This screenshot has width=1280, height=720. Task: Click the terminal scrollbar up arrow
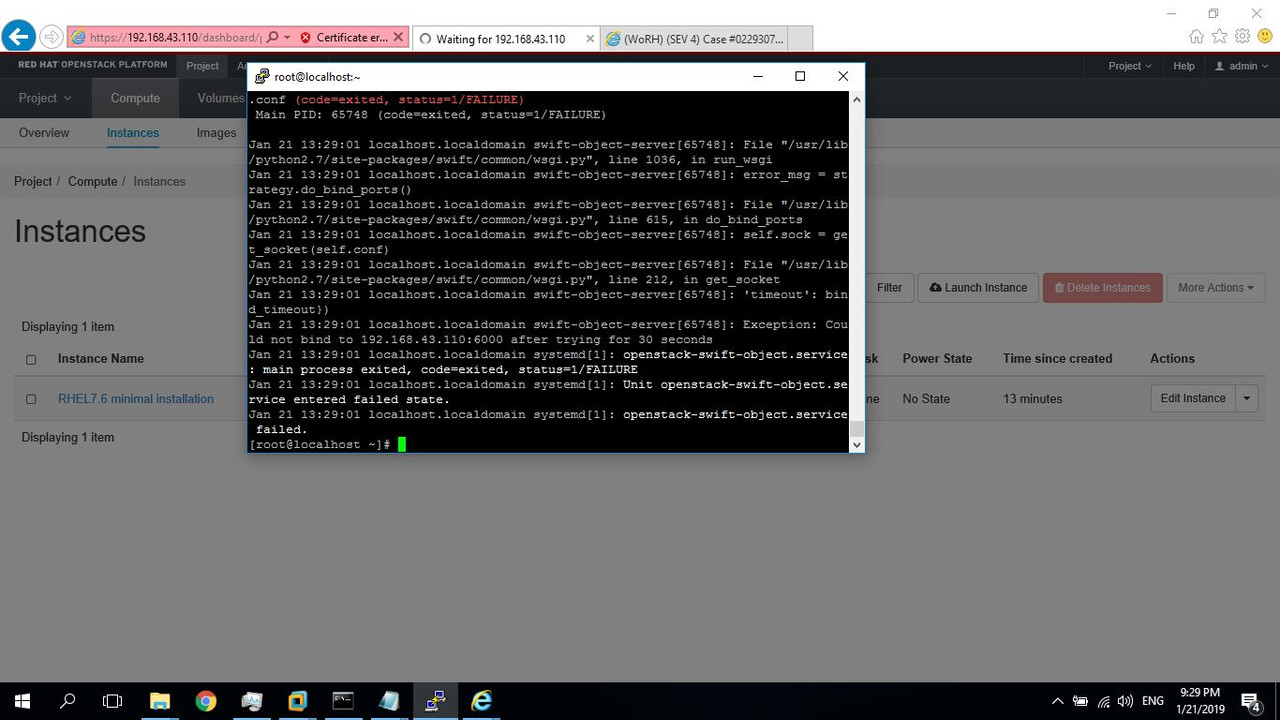pos(856,99)
